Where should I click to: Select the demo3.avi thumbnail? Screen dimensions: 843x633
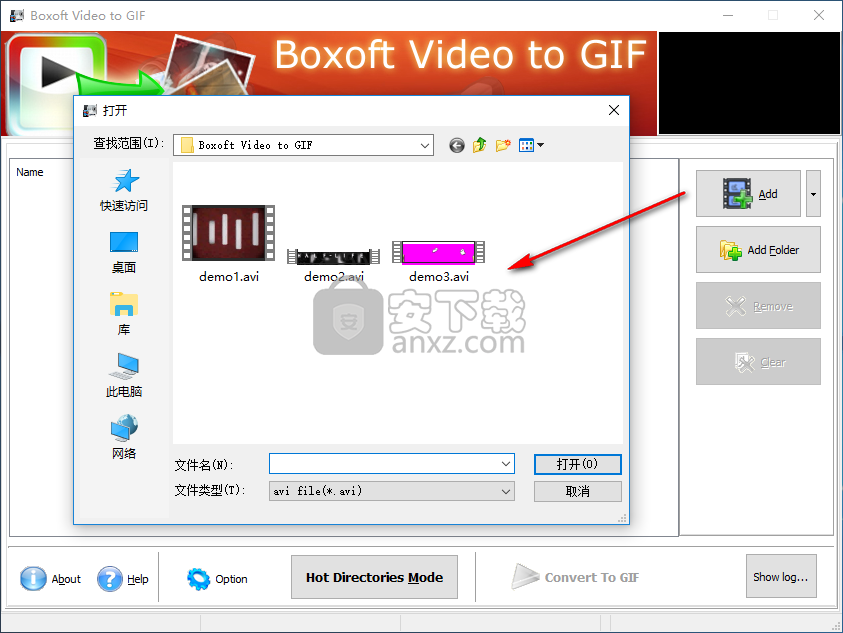pyautogui.click(x=439, y=252)
